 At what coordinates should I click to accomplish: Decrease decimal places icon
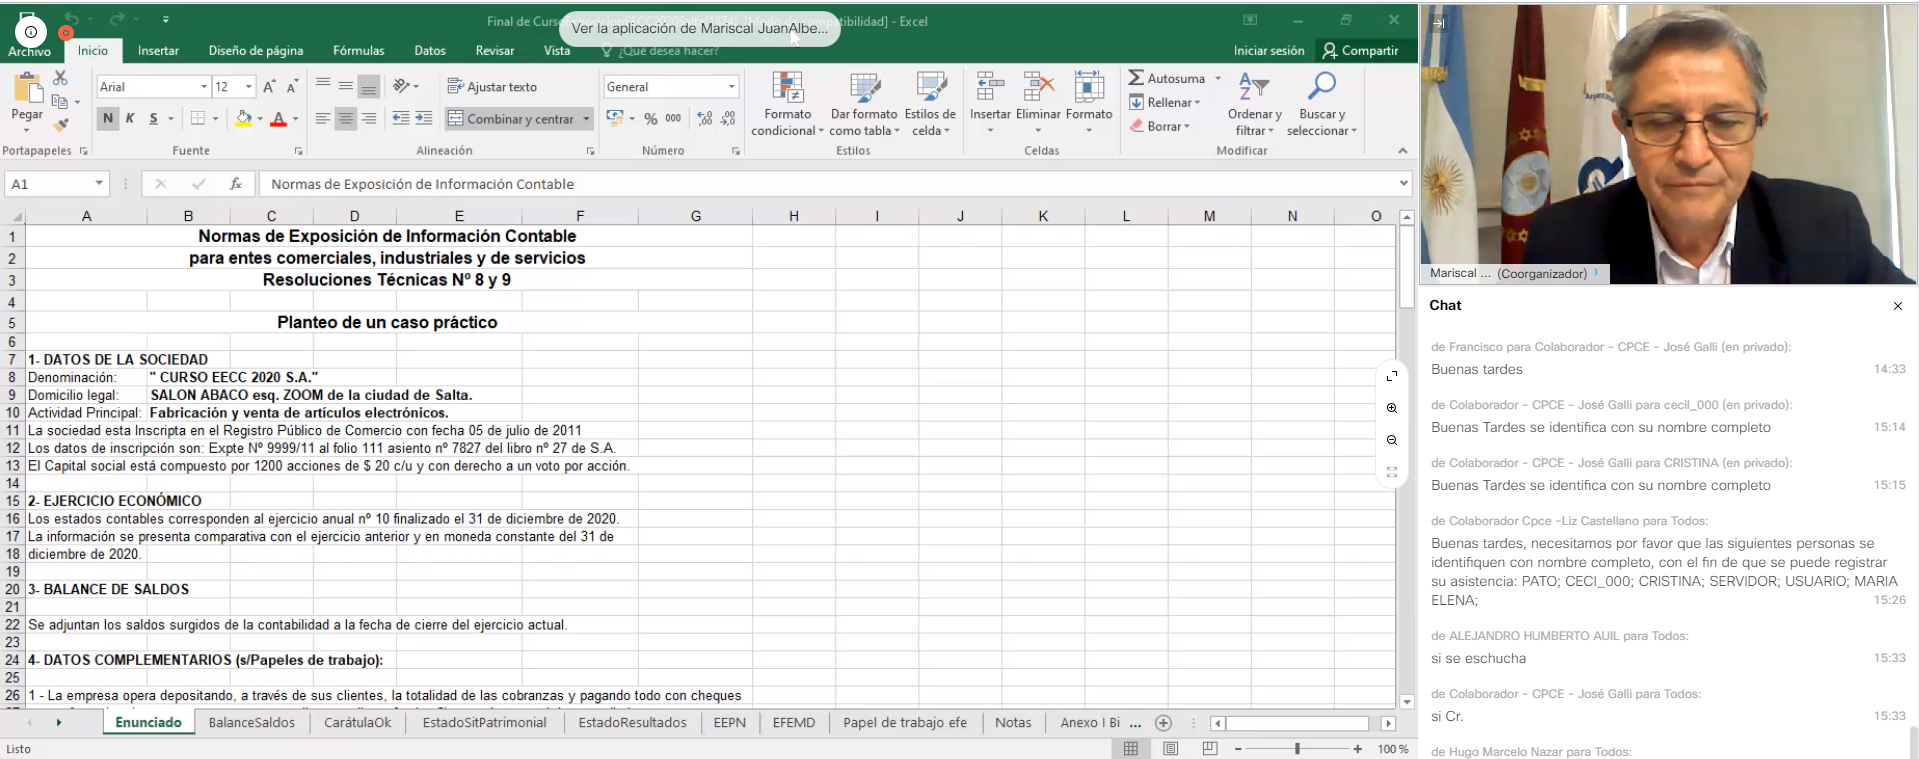[x=728, y=118]
